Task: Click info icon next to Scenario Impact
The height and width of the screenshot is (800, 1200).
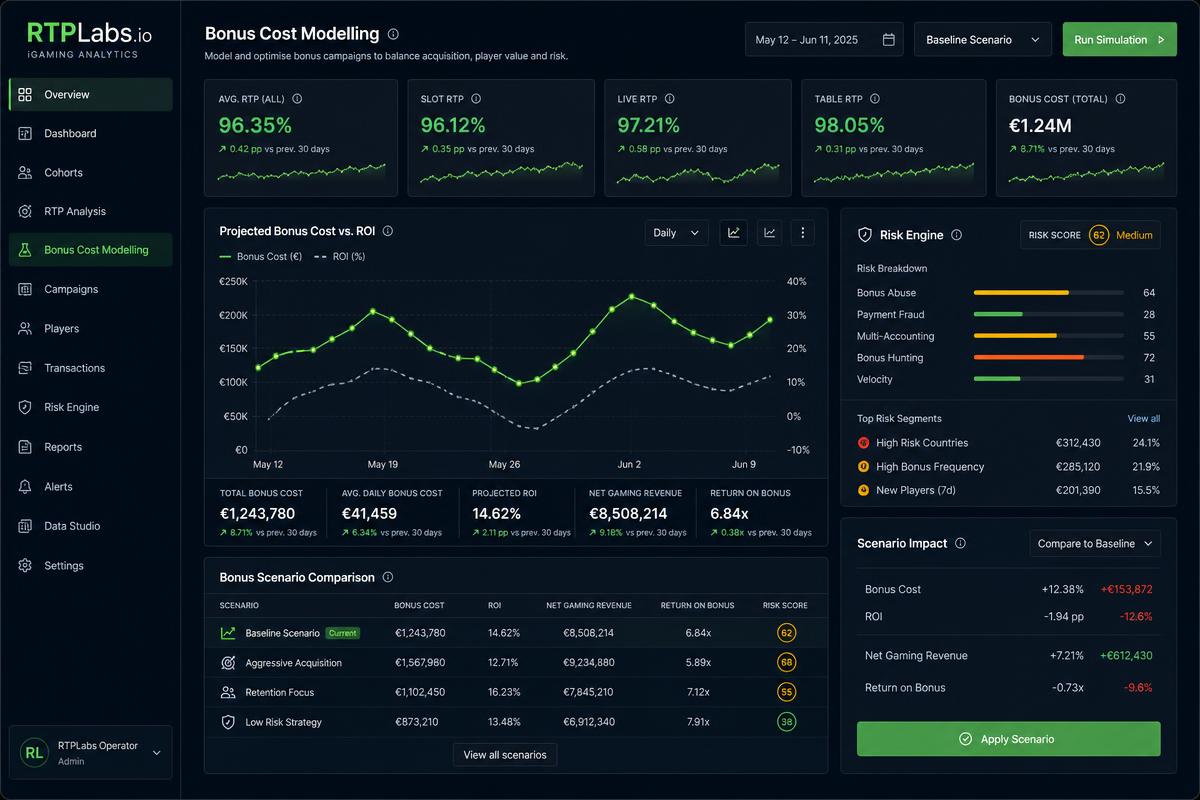Action: 960,543
